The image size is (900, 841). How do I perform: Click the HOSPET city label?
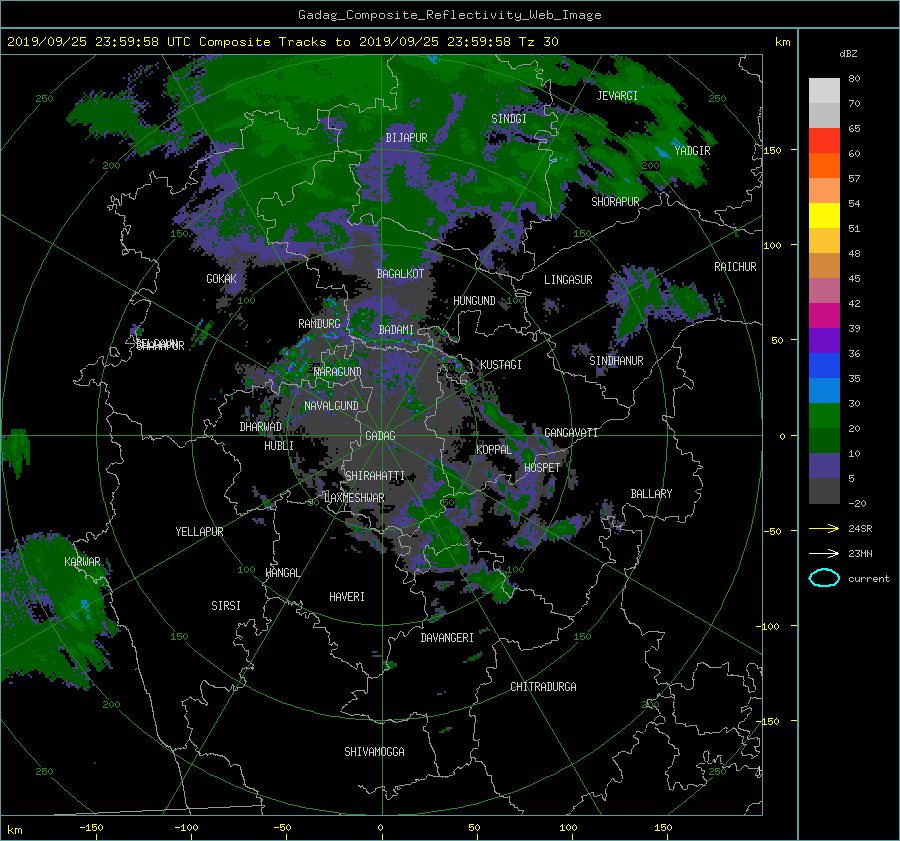(x=542, y=468)
